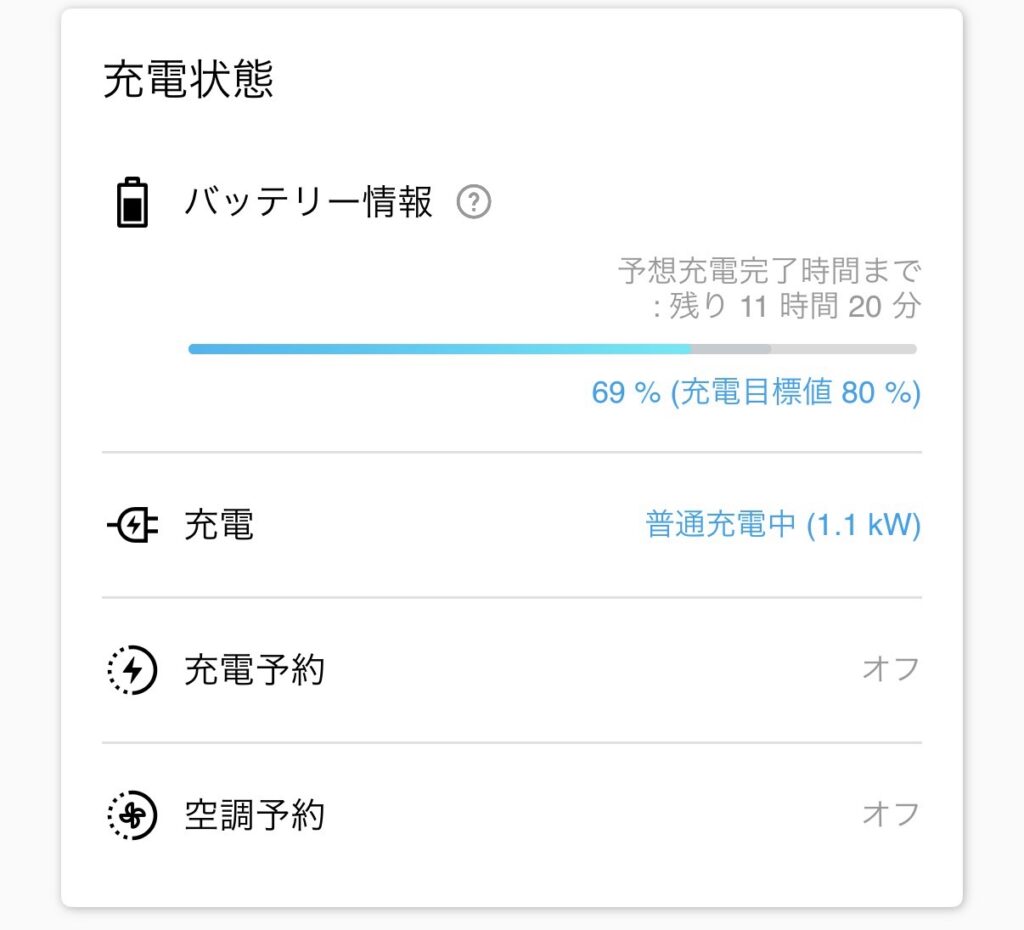Image resolution: width=1024 pixels, height=930 pixels.
Task: Click the charging plug icon
Action: [x=132, y=526]
